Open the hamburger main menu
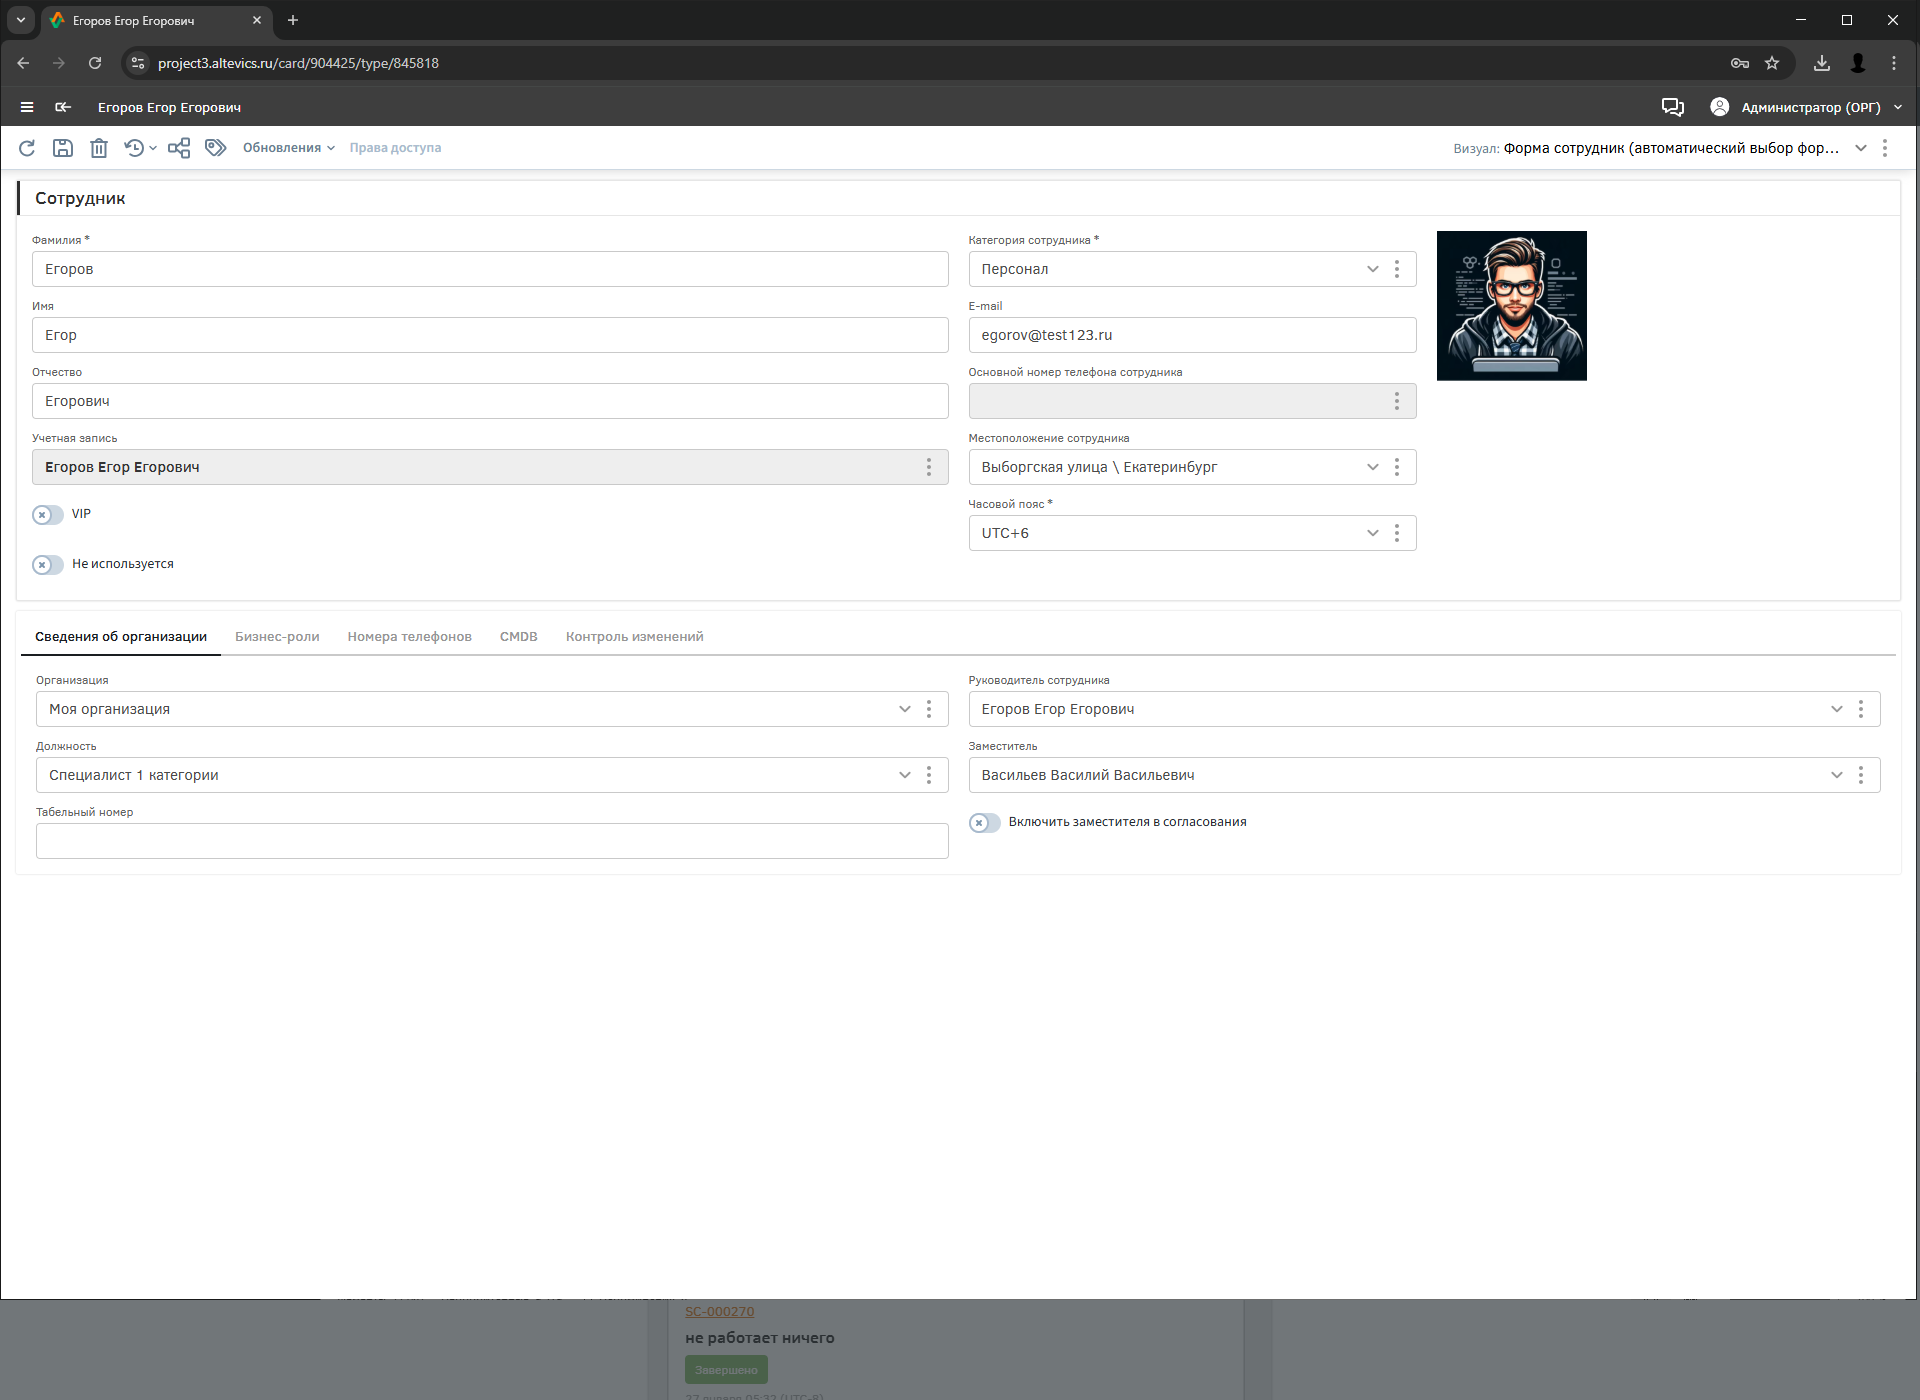This screenshot has height=1400, width=1920. click(x=27, y=107)
